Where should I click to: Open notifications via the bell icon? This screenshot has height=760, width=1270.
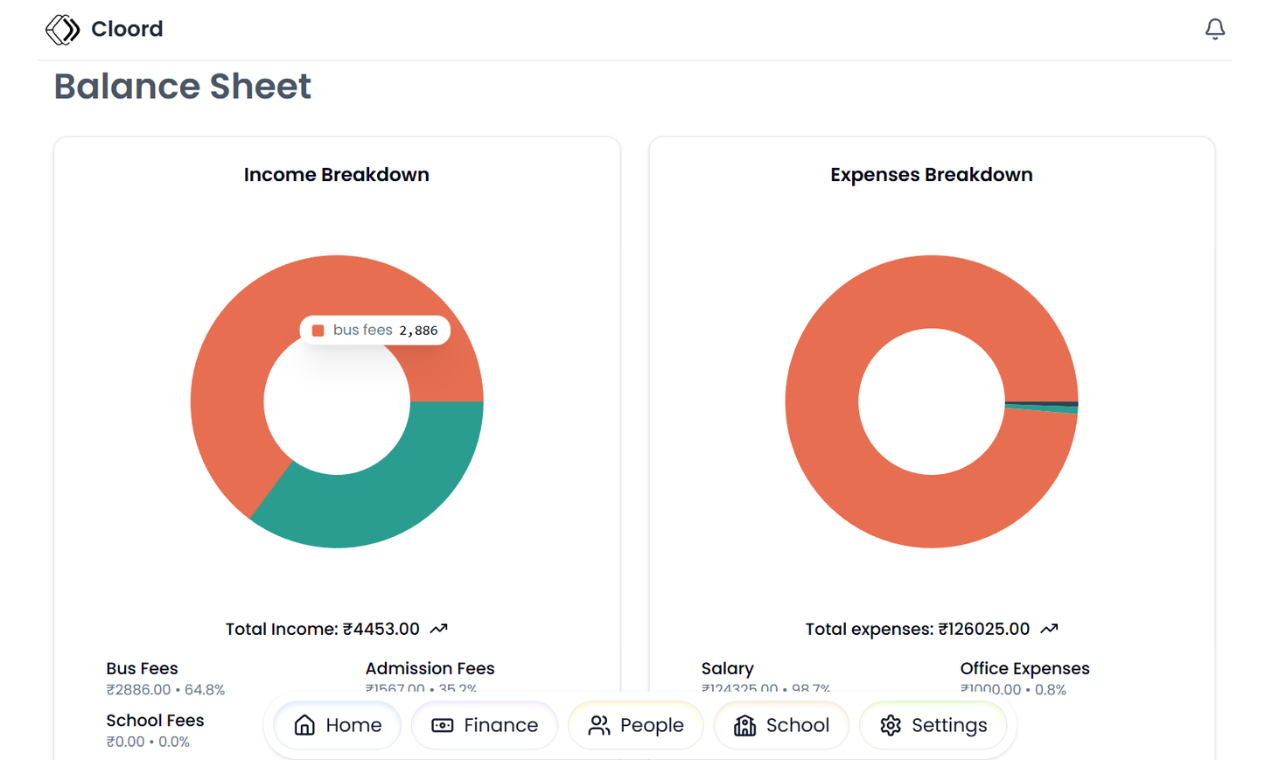click(x=1215, y=29)
